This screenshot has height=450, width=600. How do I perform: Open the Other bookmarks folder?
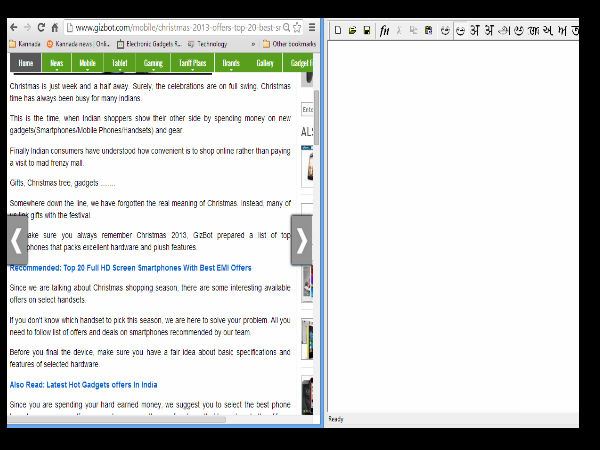(291, 44)
